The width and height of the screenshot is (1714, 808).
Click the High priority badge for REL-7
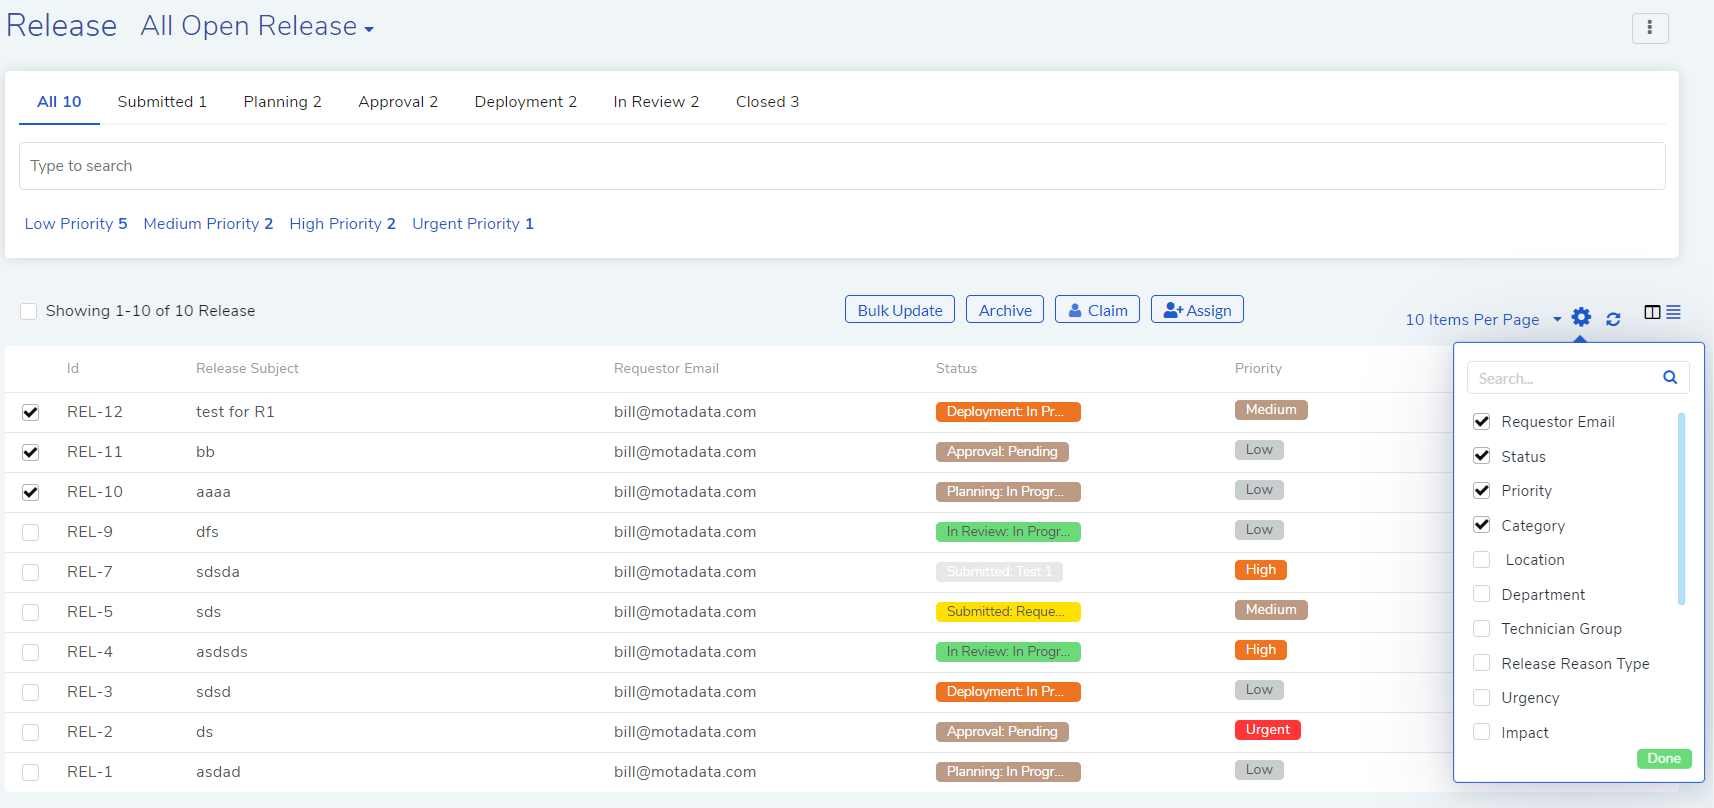click(1260, 570)
